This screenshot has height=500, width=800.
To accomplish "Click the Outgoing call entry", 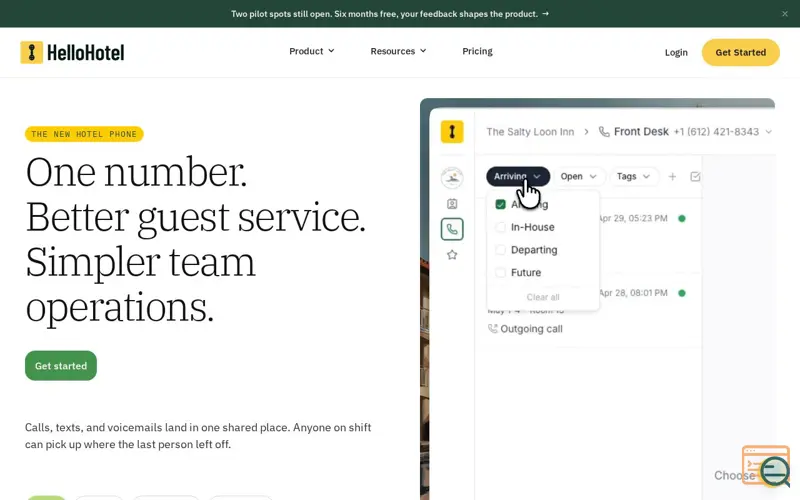I will pos(526,329).
